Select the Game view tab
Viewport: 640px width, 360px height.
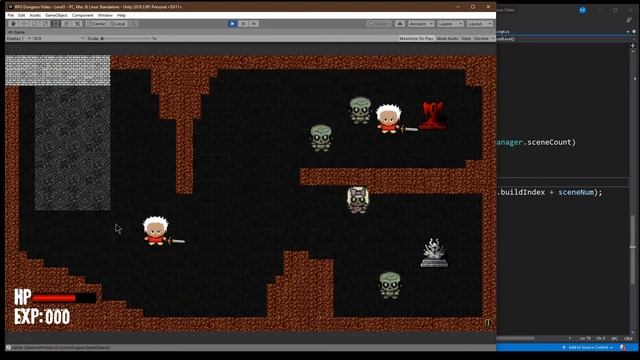17,32
